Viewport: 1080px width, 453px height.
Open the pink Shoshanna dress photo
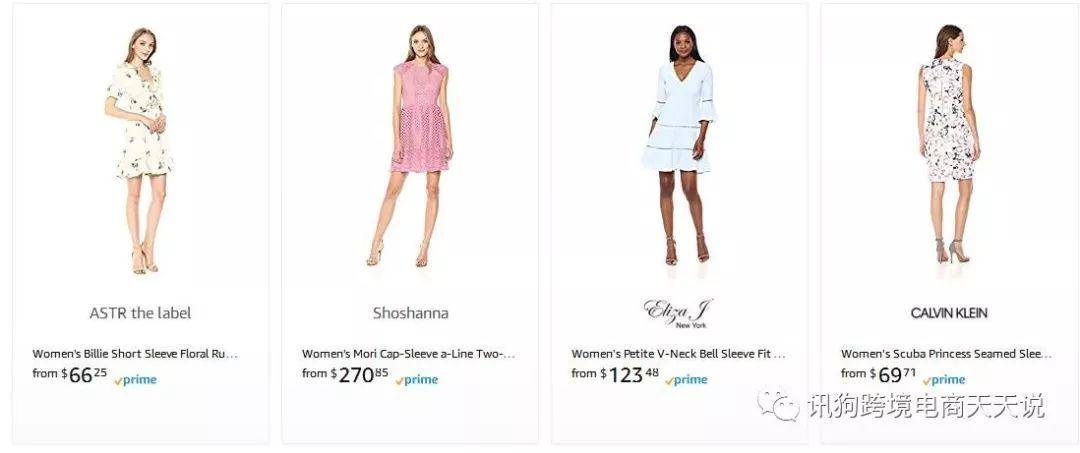pos(411,146)
